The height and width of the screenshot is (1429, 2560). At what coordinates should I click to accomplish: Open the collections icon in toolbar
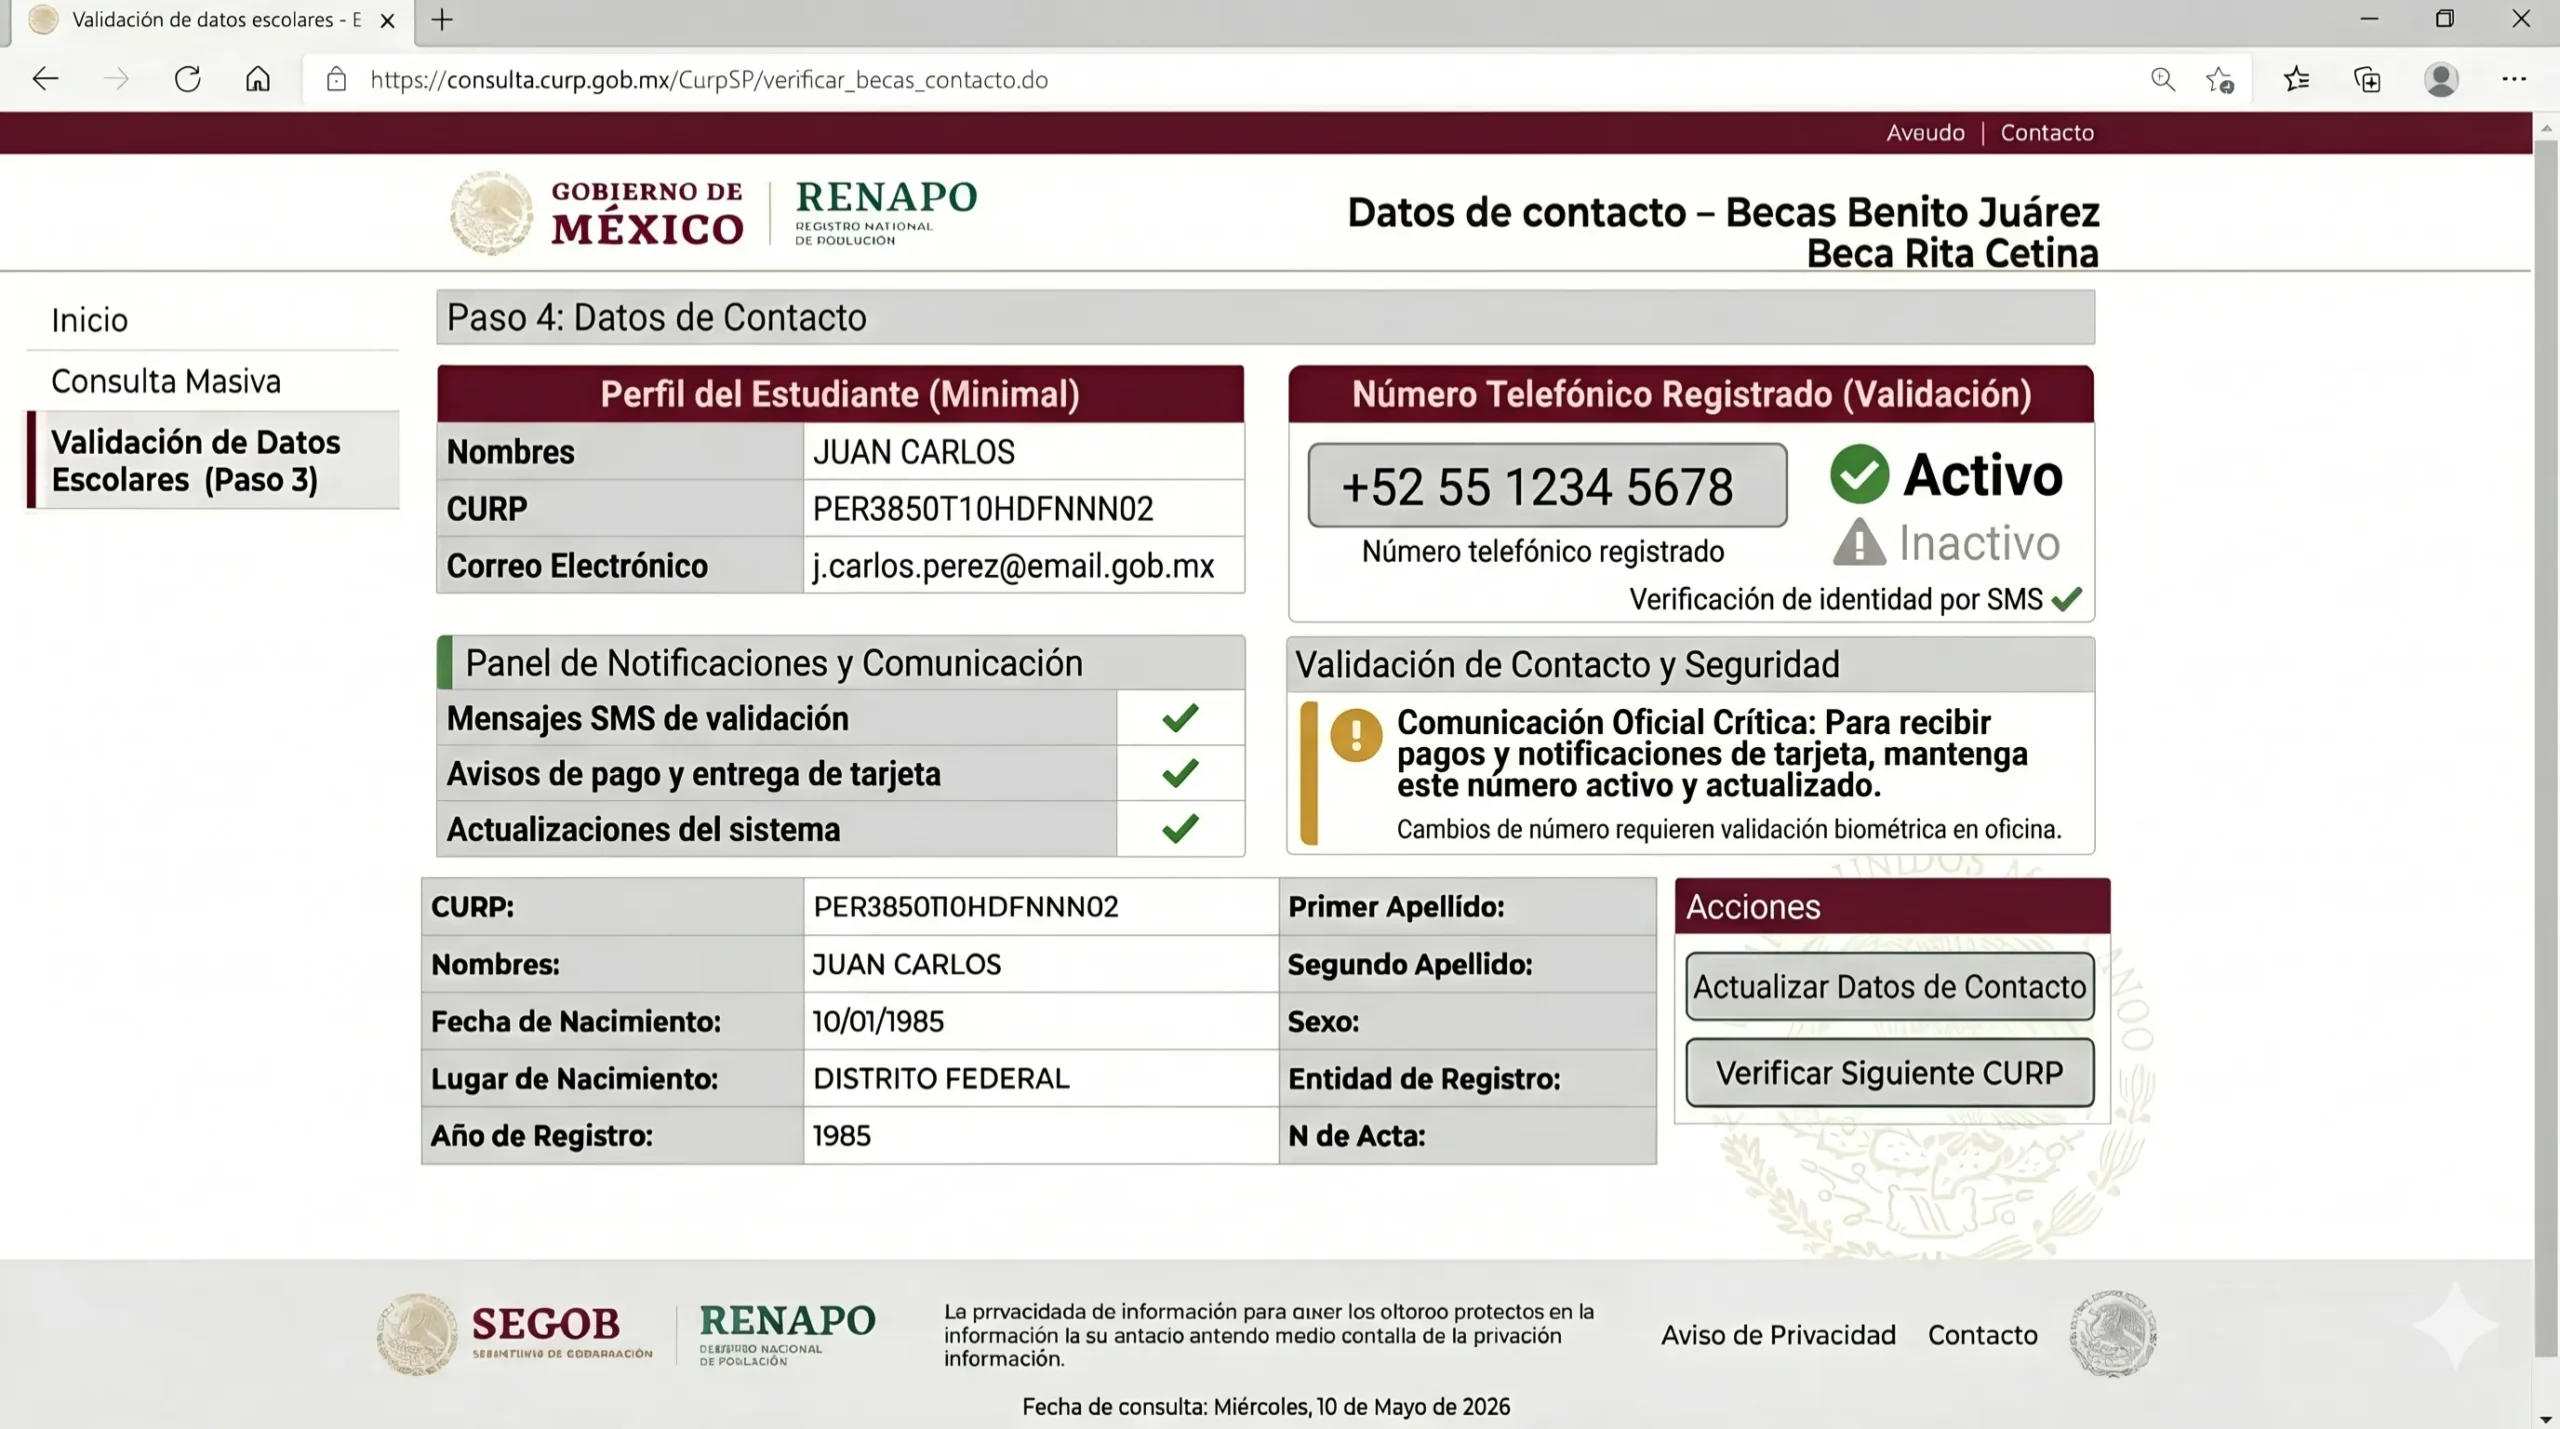point(2368,79)
